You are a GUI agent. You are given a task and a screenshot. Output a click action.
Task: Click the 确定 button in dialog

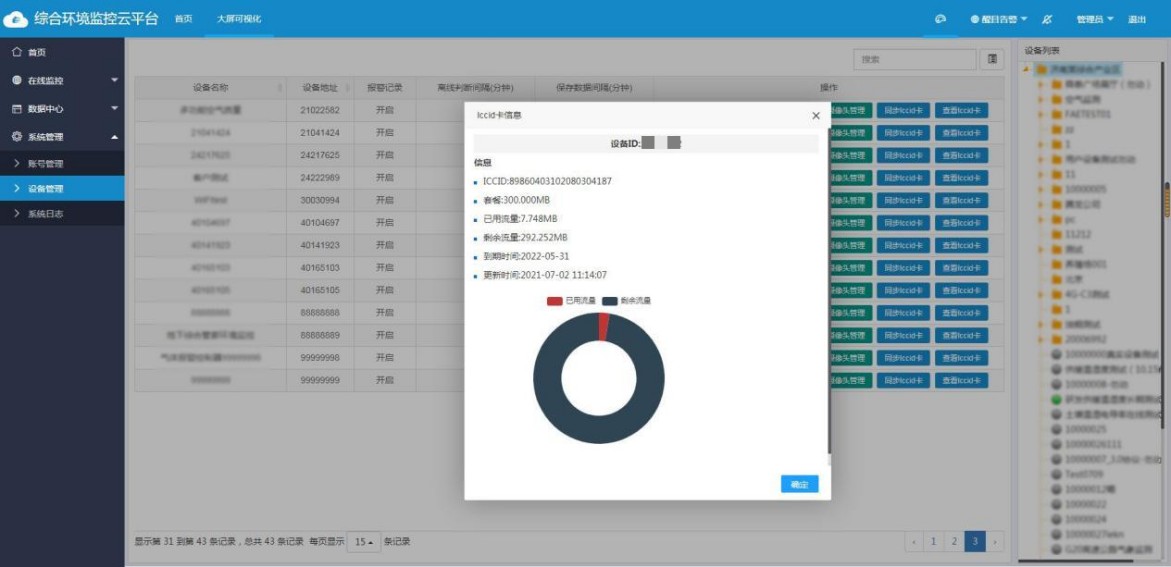point(799,484)
